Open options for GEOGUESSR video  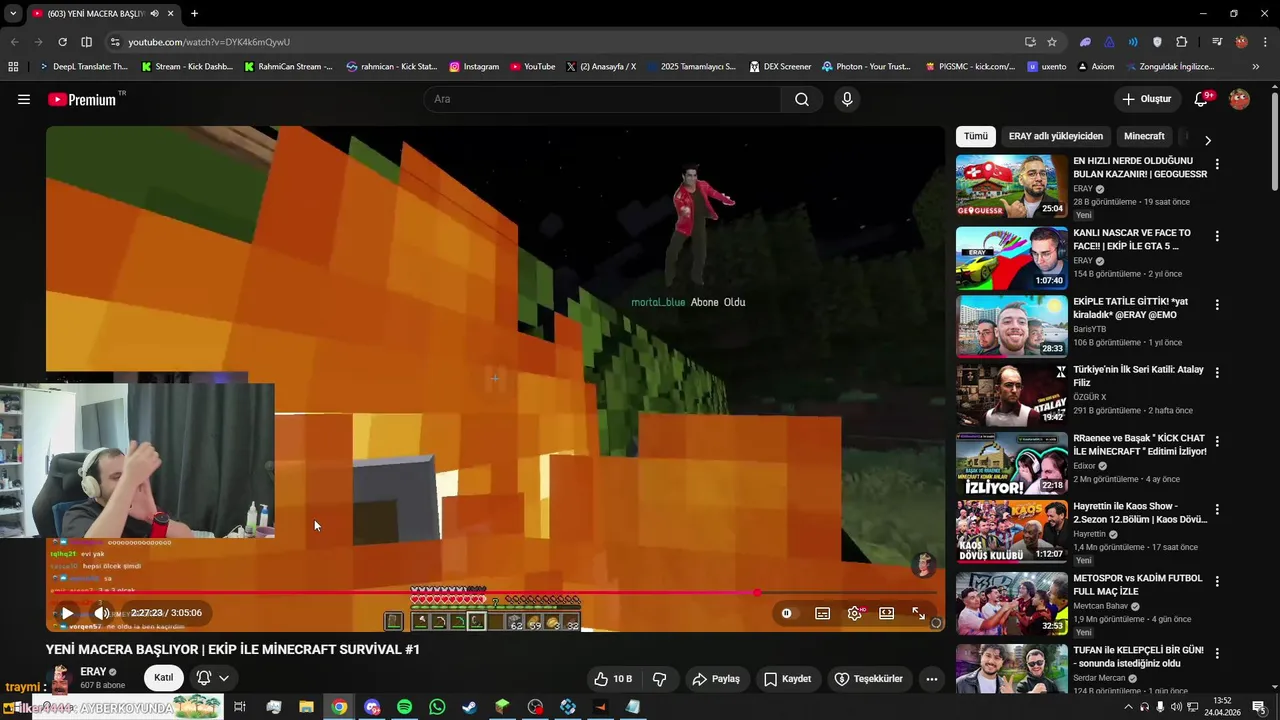click(1217, 164)
